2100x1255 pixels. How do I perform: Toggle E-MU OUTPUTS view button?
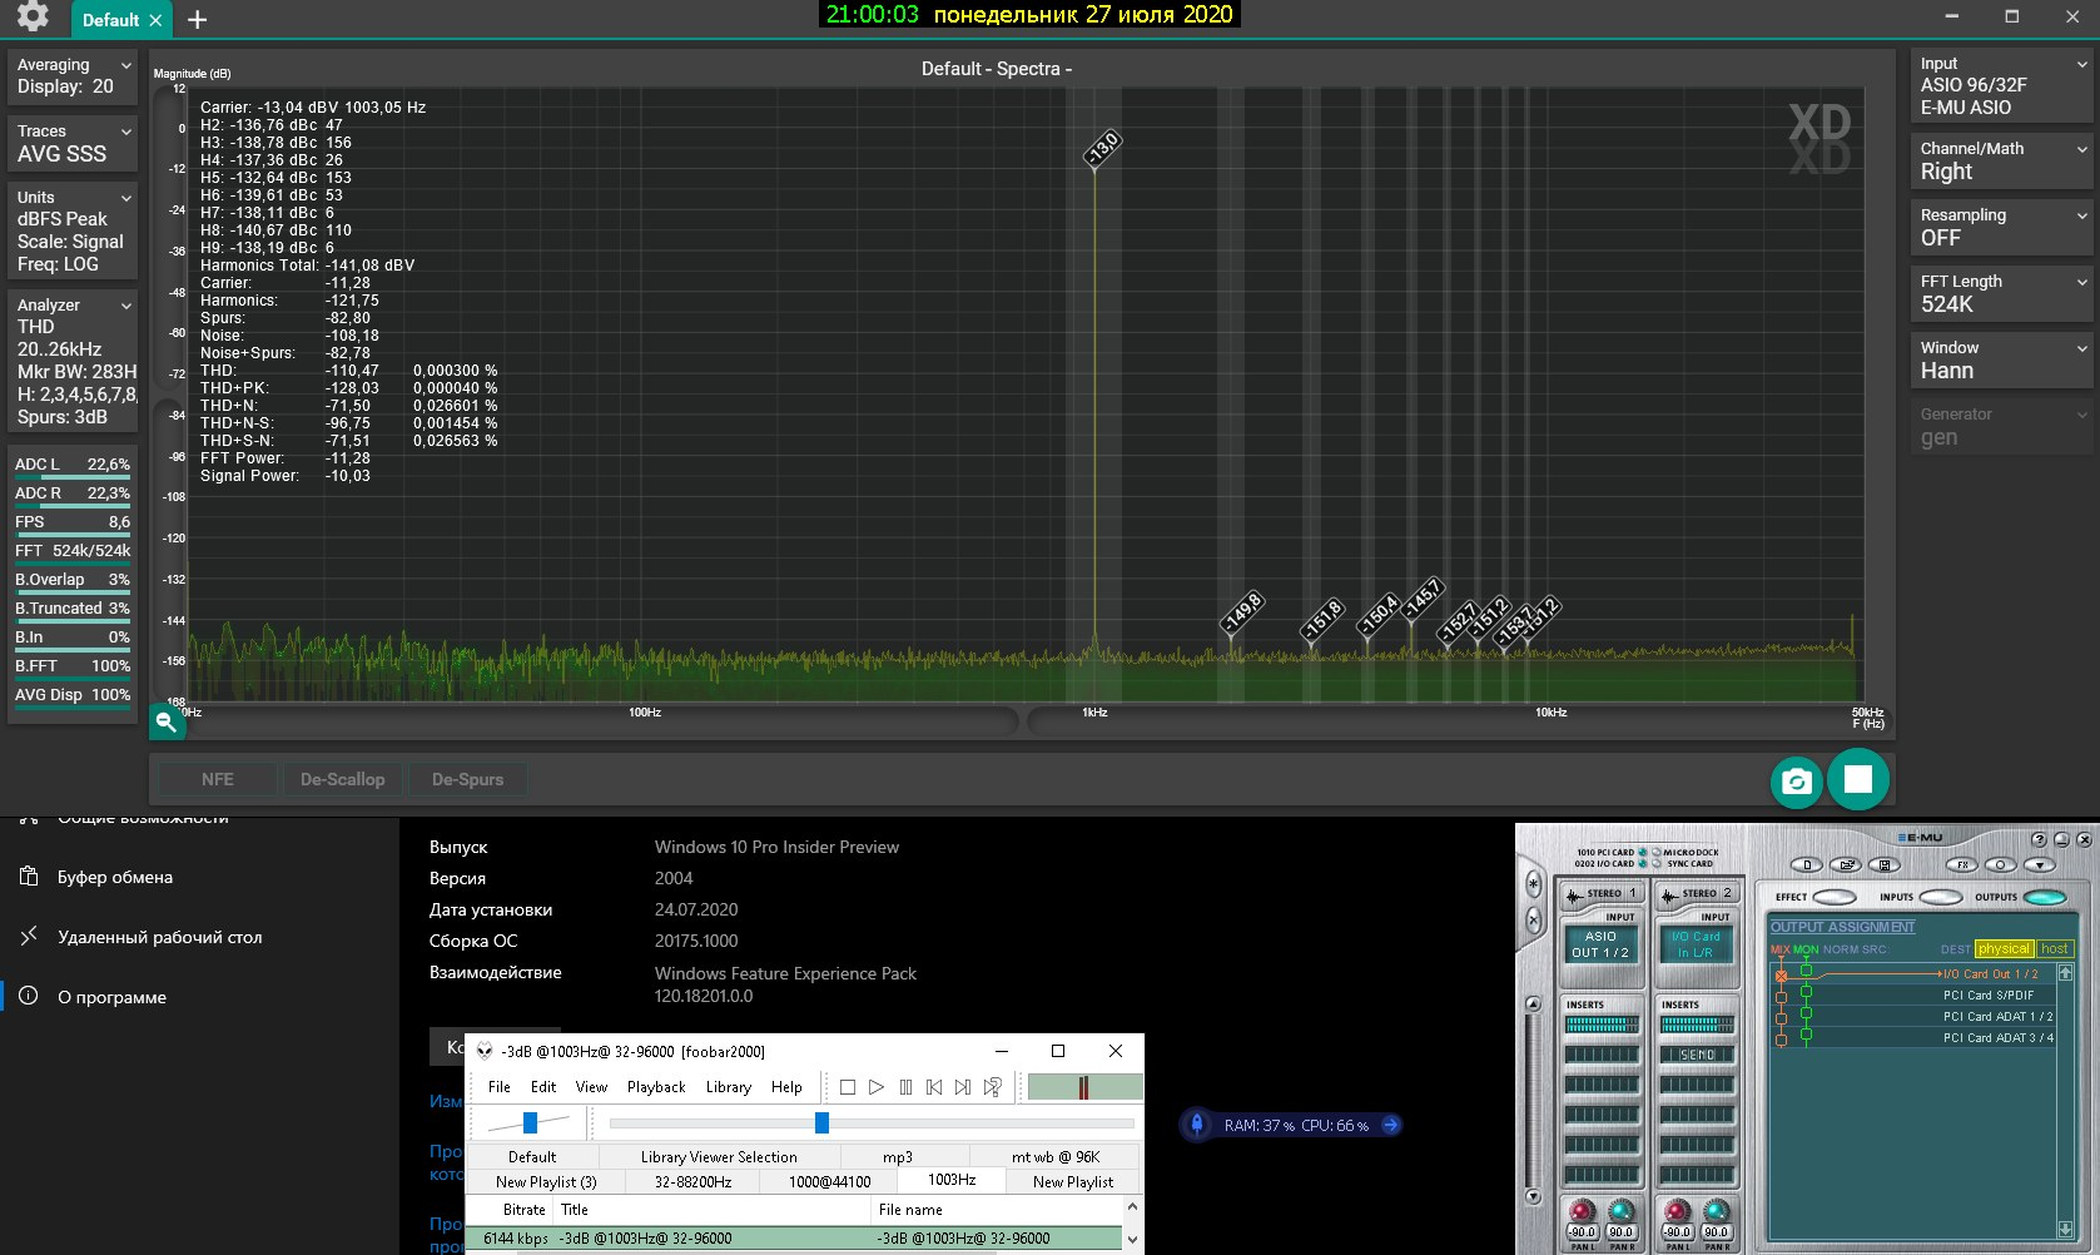pos(2045,897)
